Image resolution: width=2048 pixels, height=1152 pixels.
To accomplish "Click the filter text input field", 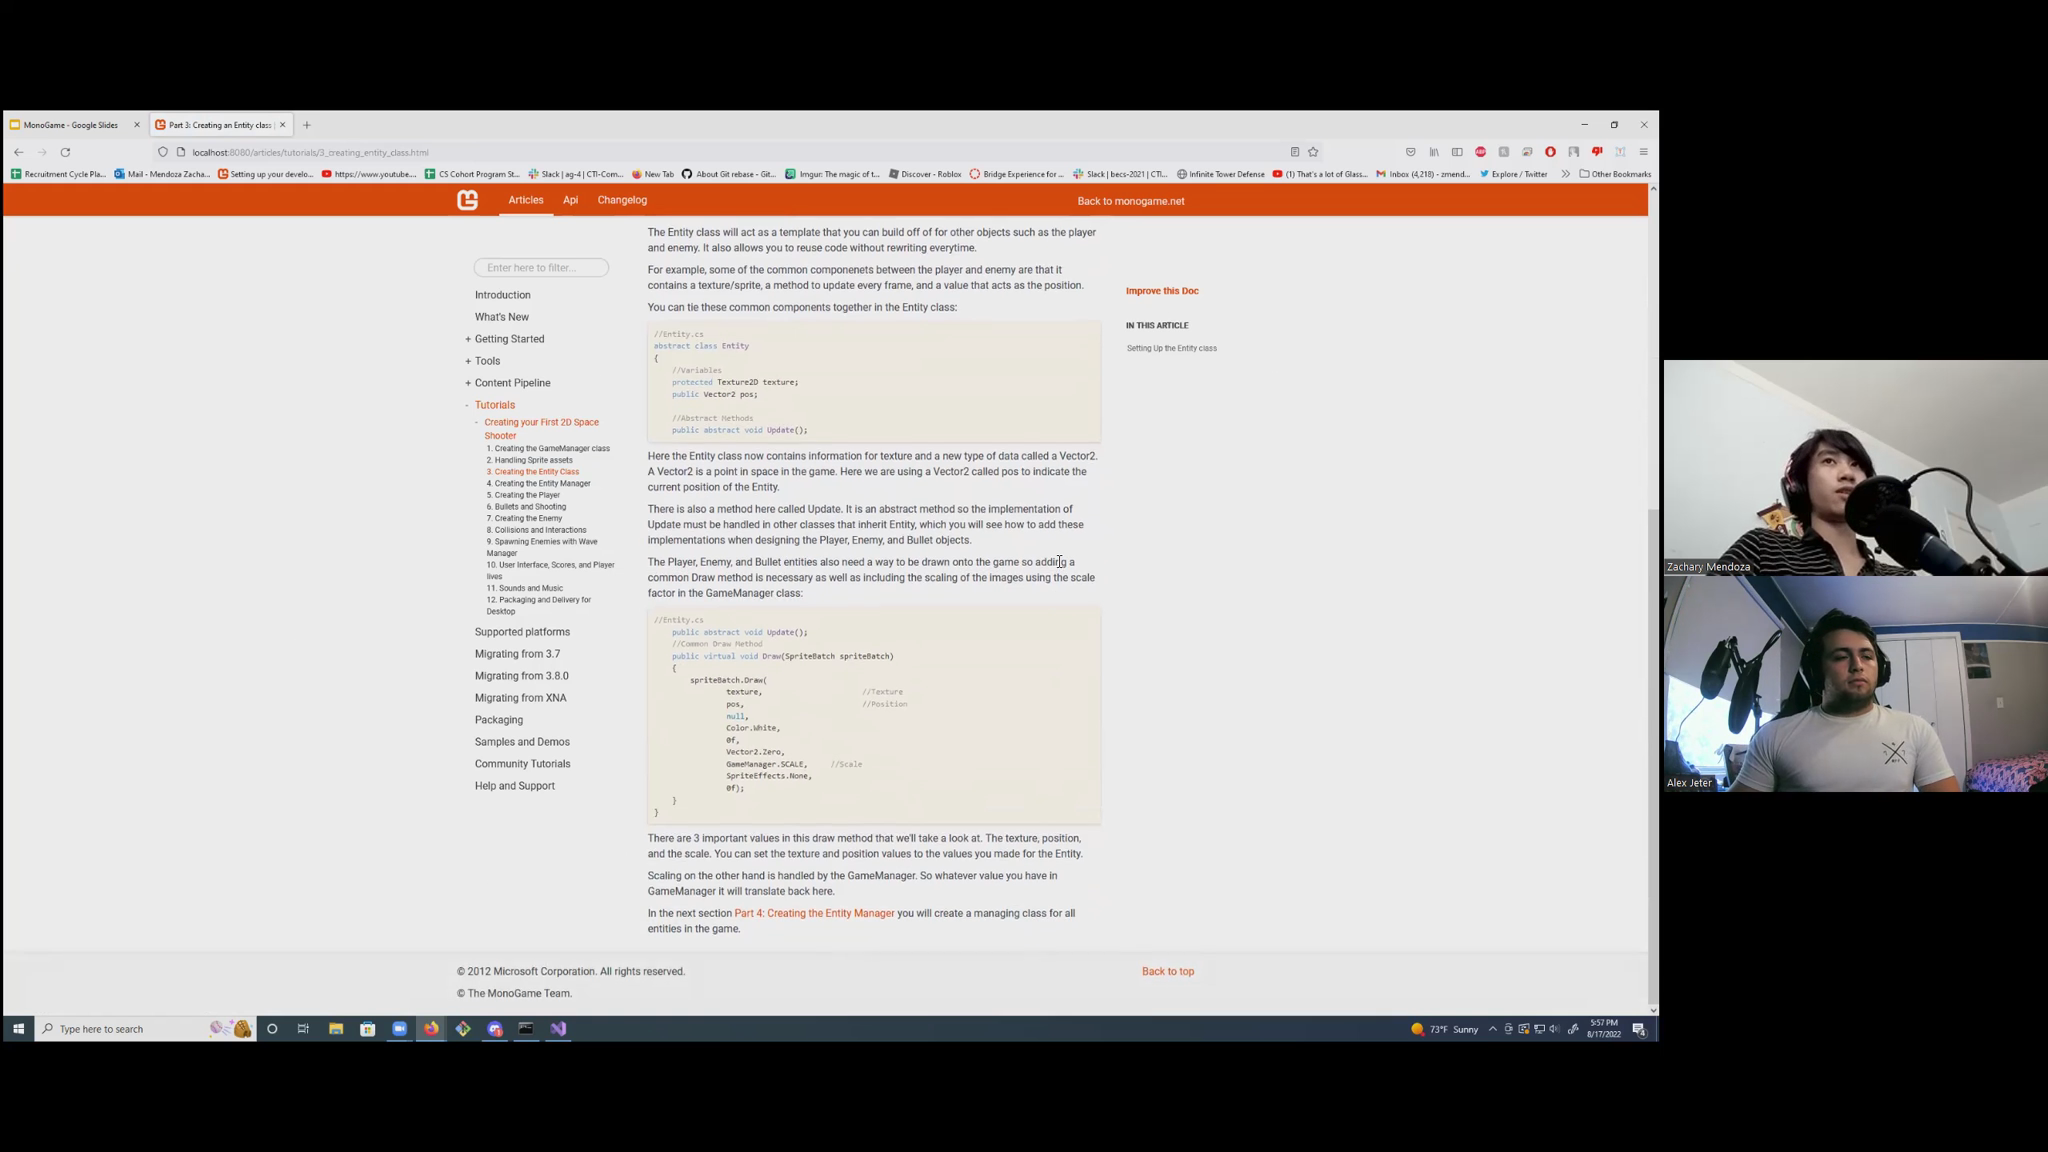I will (541, 267).
